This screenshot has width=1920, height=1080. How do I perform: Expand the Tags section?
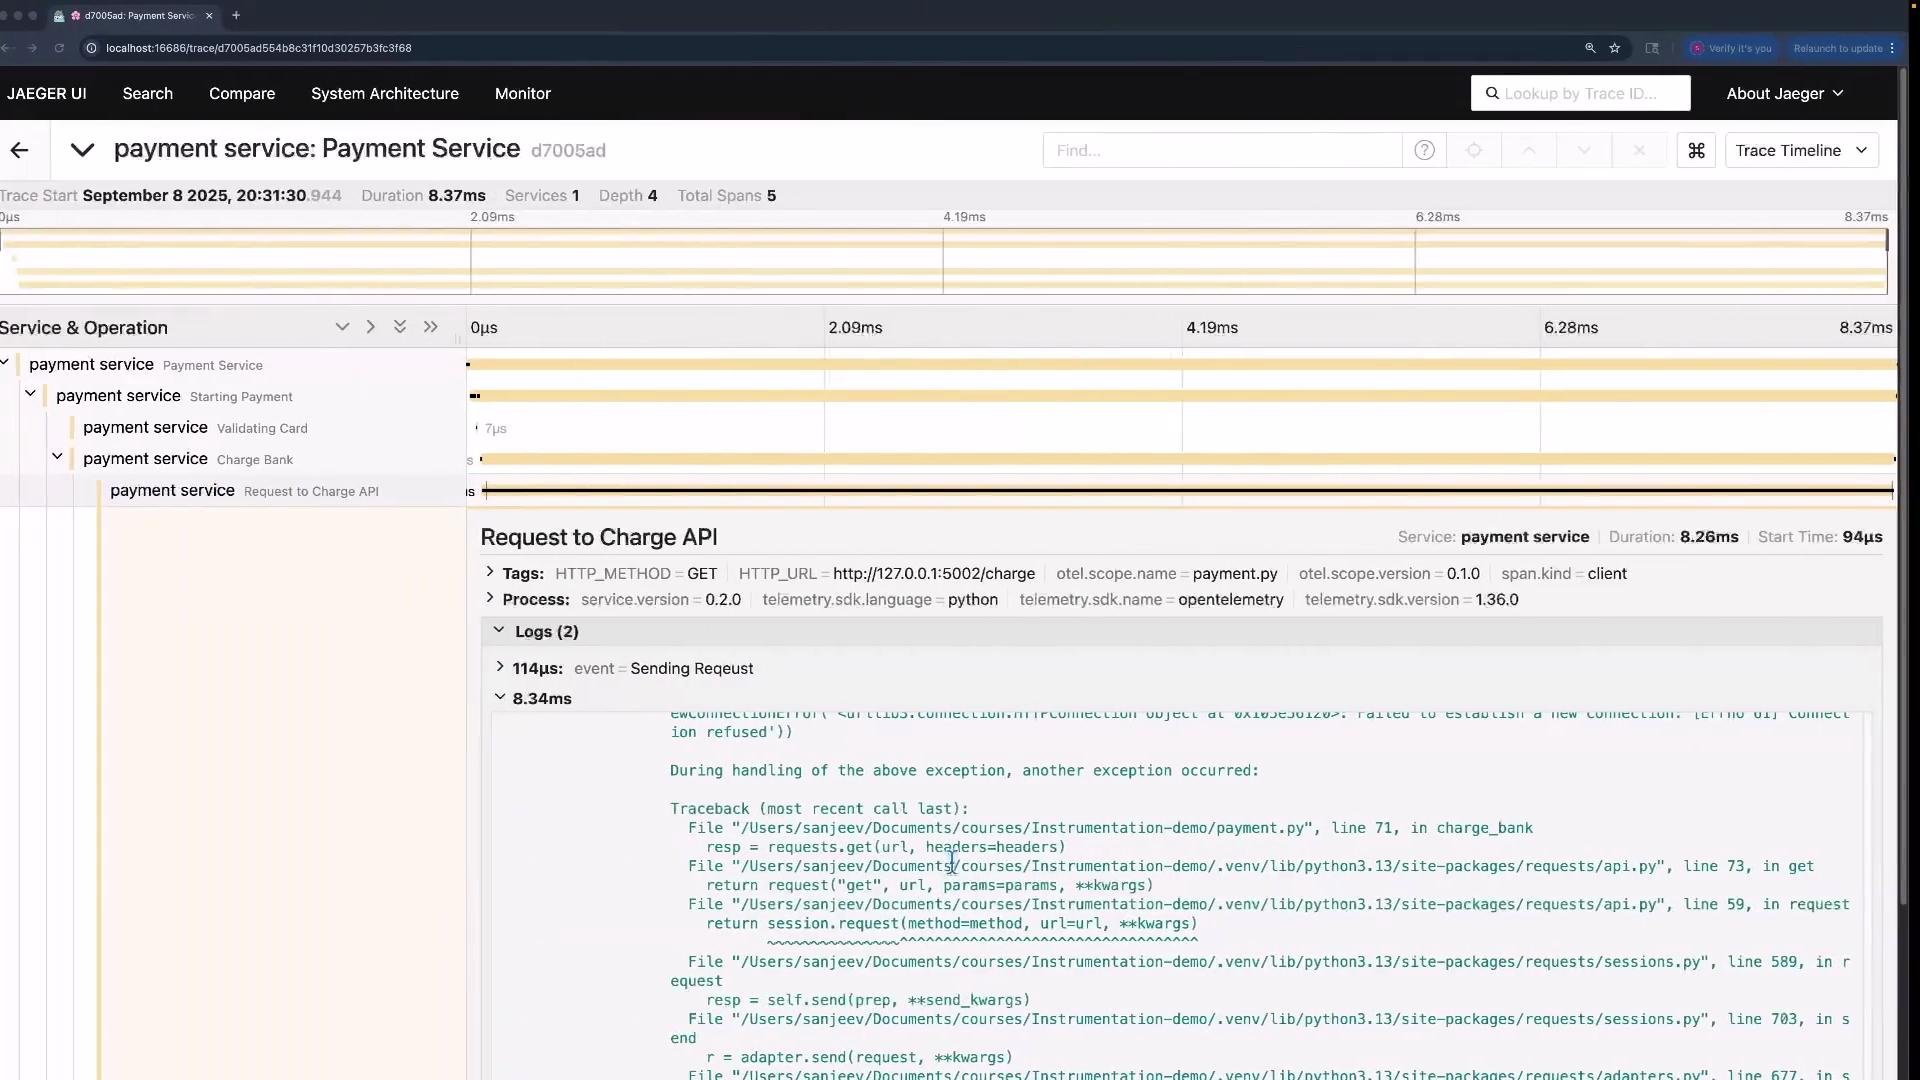(489, 572)
